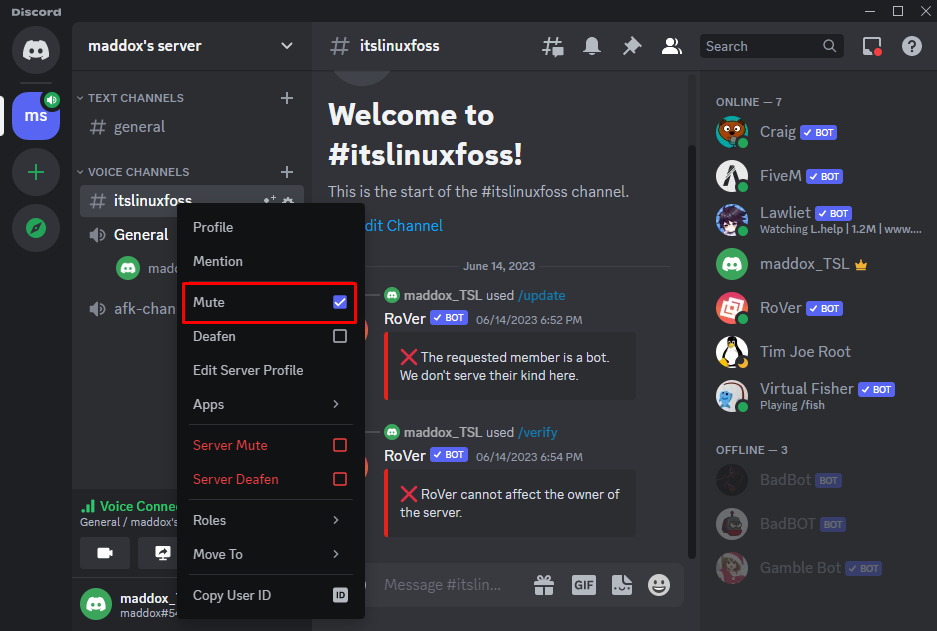
Task: Open GIF picker
Action: (x=584, y=585)
